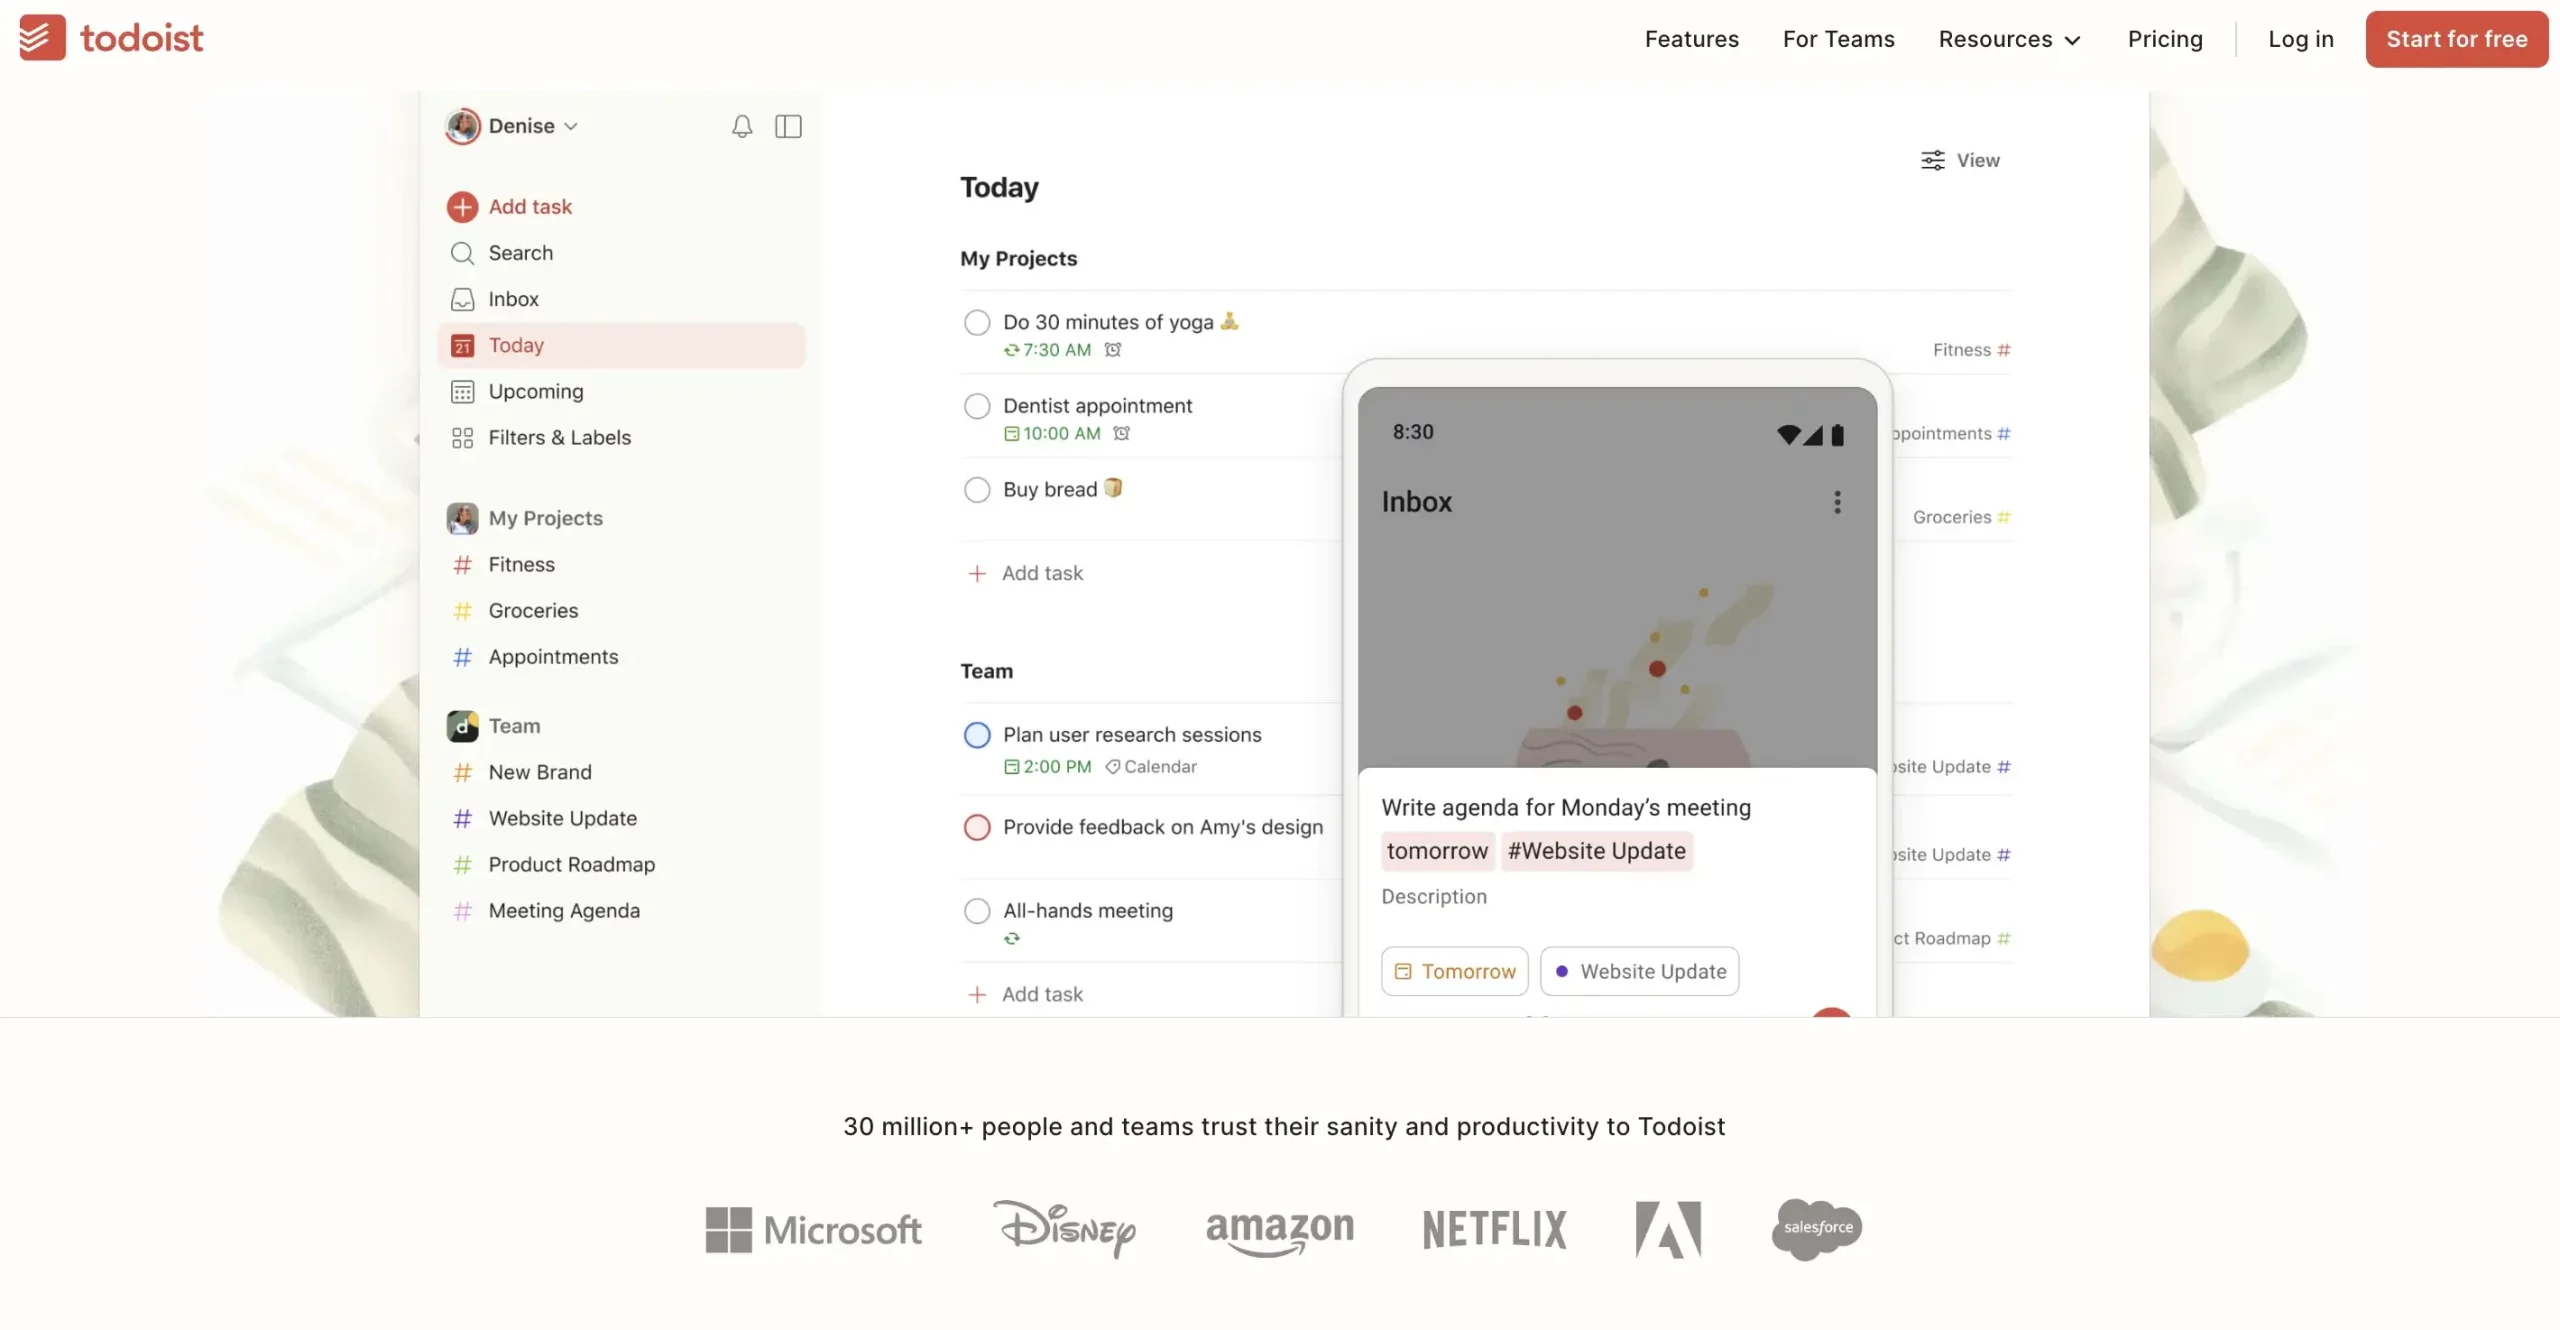Click the My Projects avatar icon
This screenshot has width=2560, height=1330.
[462, 519]
